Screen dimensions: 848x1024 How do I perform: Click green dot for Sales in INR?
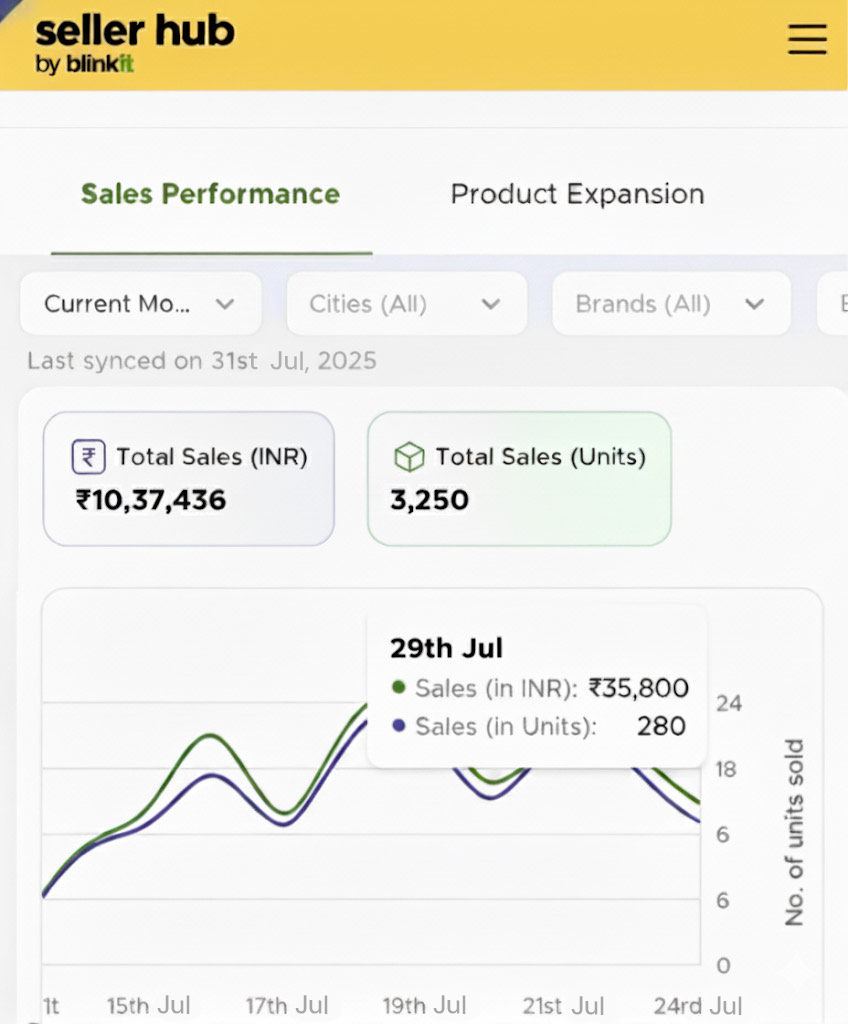[x=399, y=688]
